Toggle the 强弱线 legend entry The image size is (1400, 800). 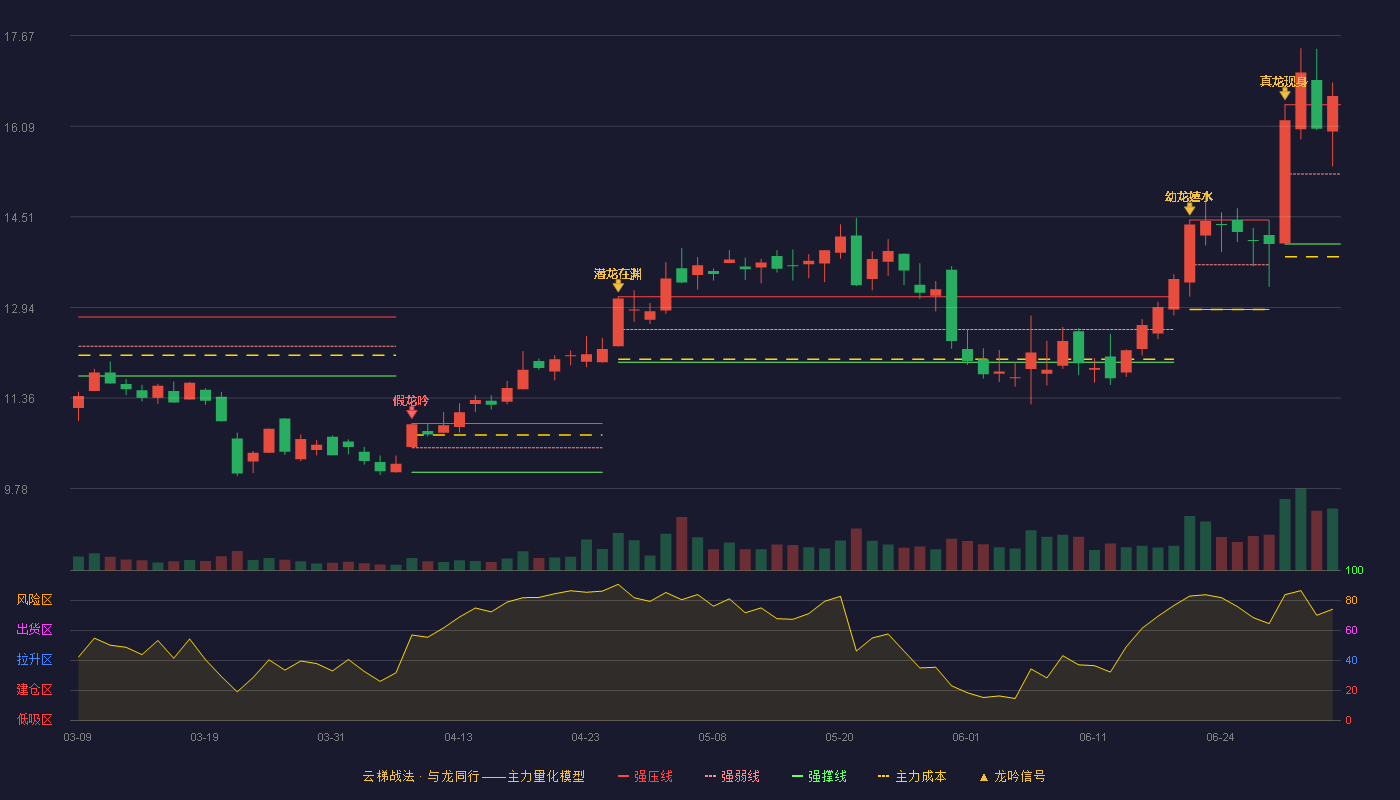[x=732, y=776]
